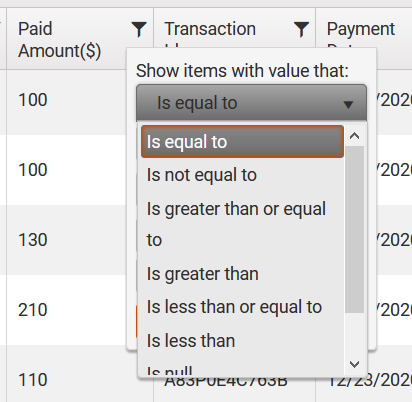The image size is (412, 402).
Task: Select highlighted 'Is equal to' option
Action: coord(242,142)
